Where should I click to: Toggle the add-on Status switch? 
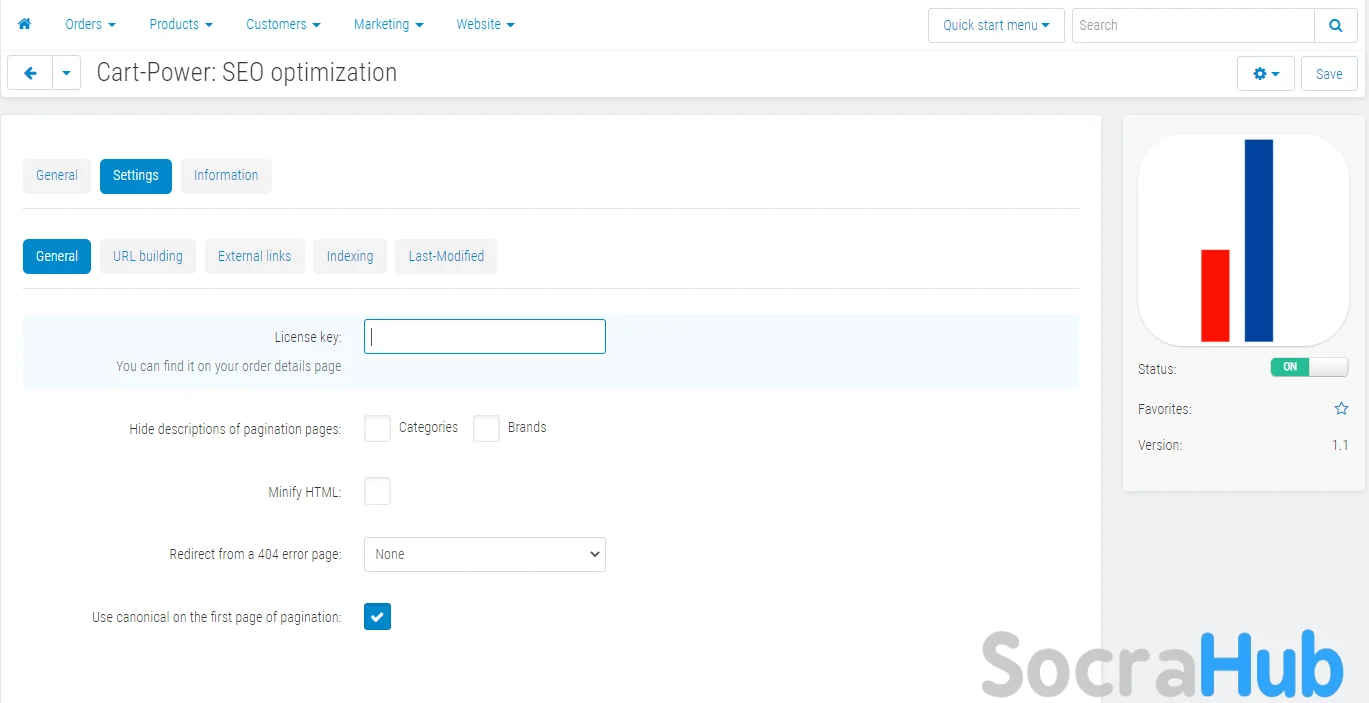(x=1308, y=367)
